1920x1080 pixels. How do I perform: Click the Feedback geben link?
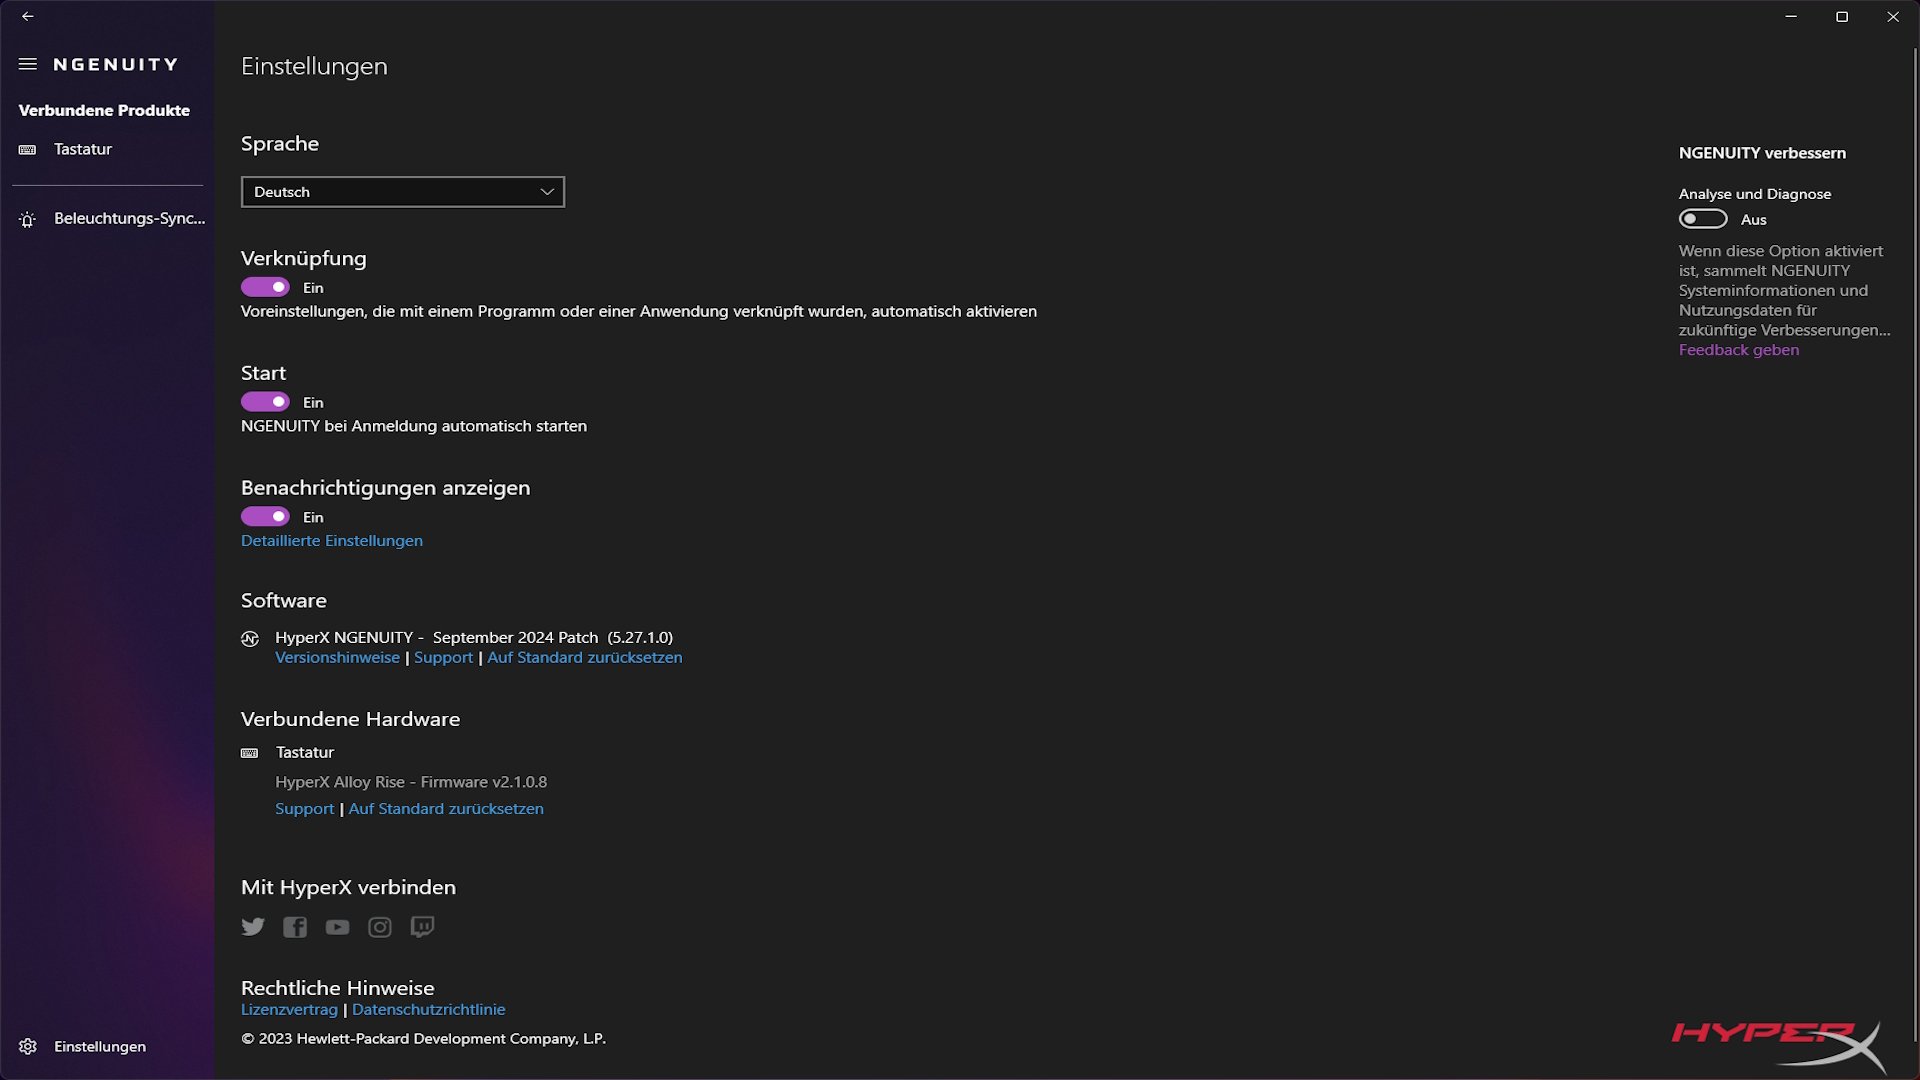point(1739,350)
